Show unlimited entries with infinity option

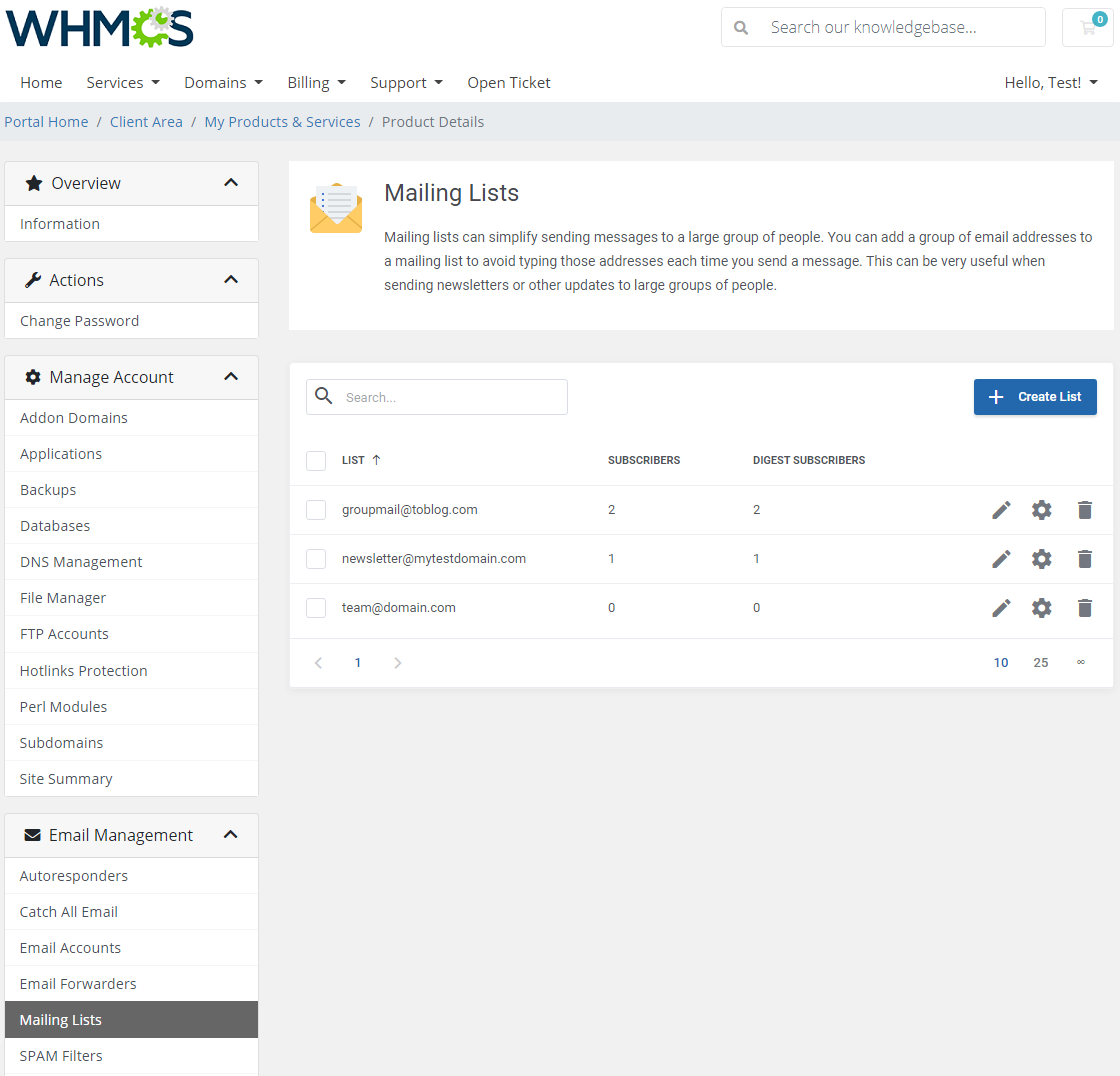tap(1081, 662)
